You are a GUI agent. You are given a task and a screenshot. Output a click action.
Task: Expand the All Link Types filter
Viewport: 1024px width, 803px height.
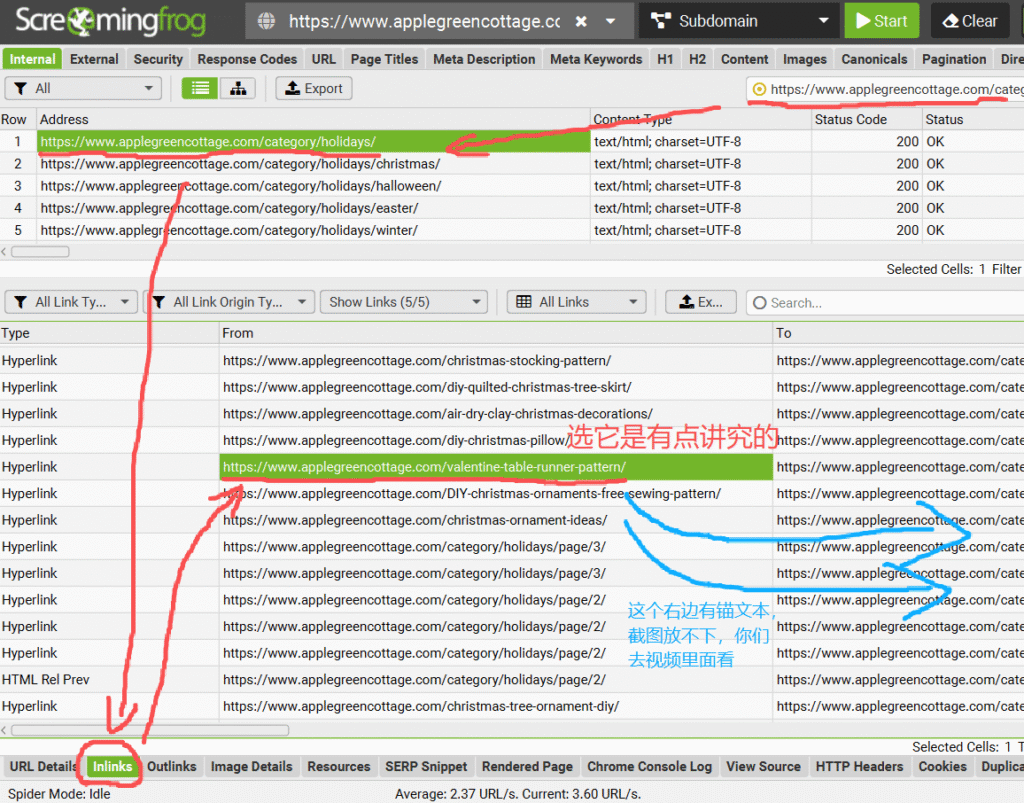[71, 302]
